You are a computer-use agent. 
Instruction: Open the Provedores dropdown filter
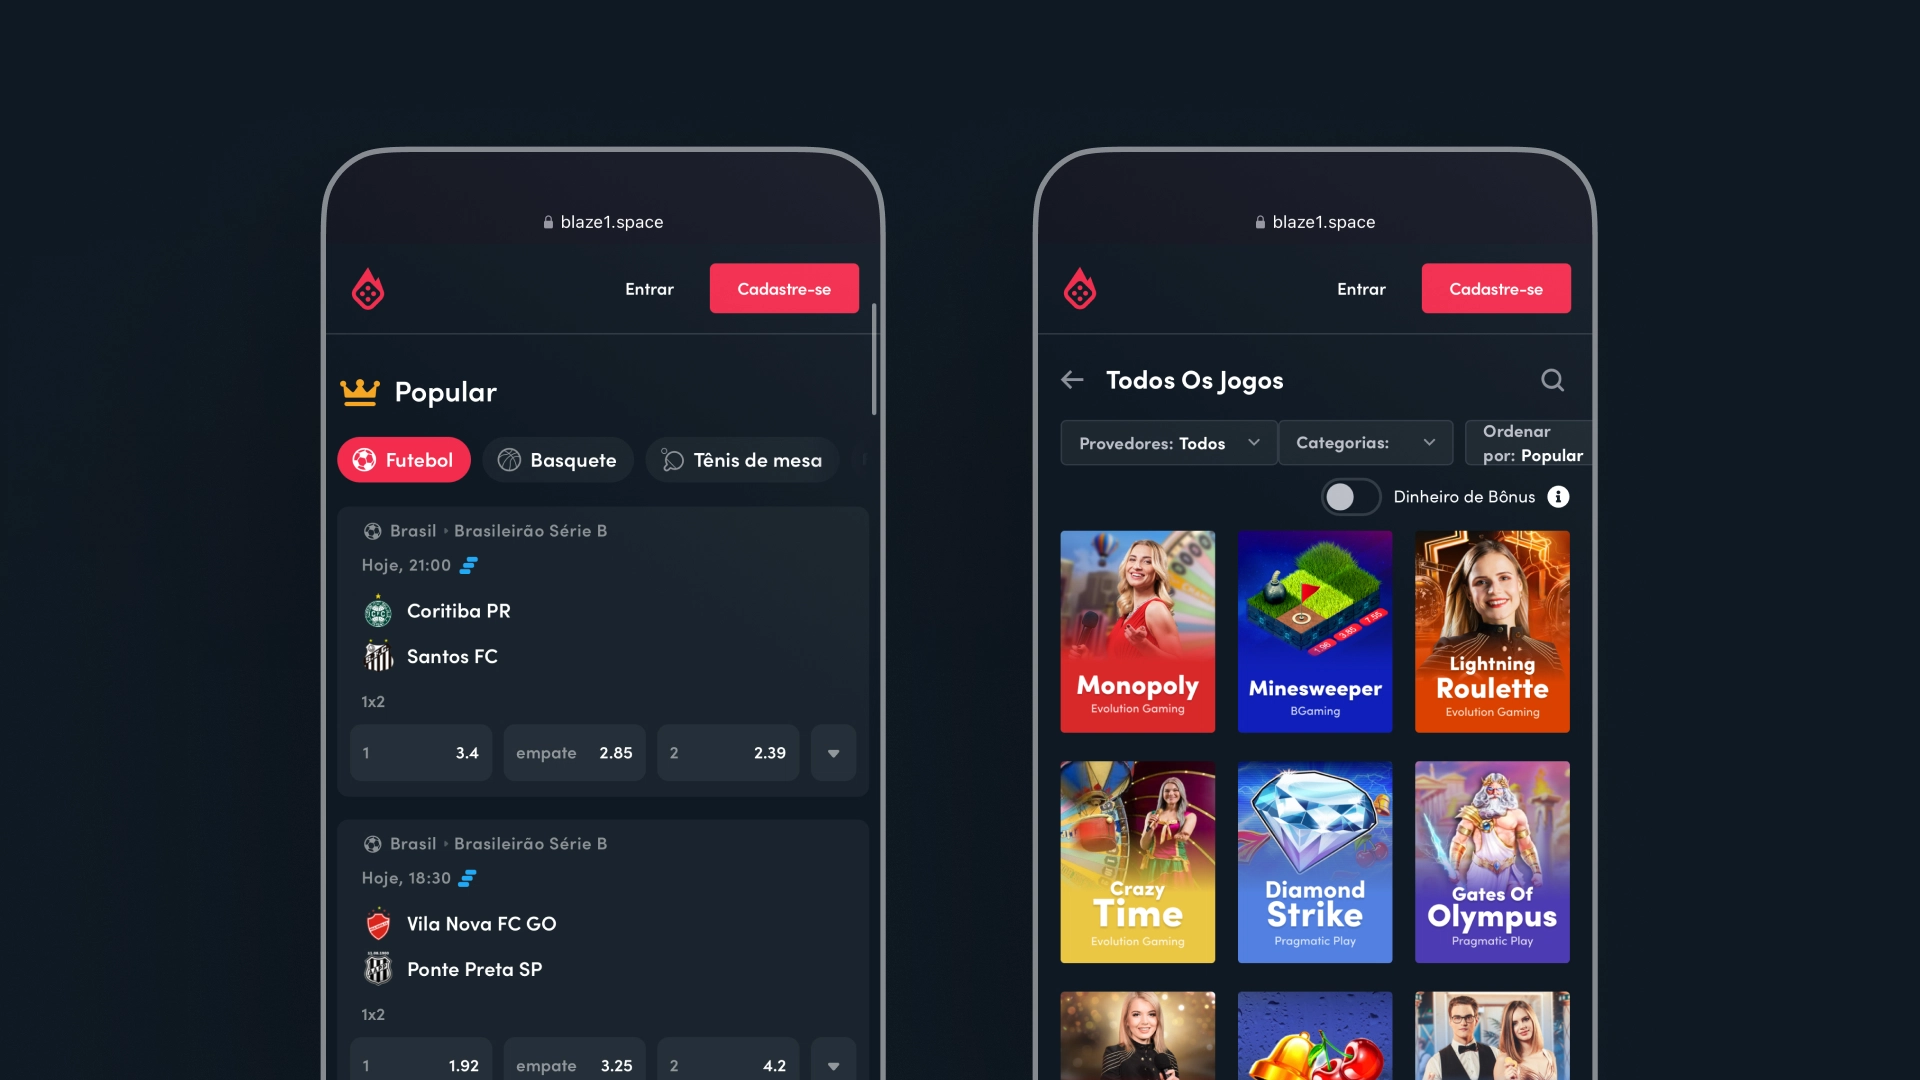pyautogui.click(x=1166, y=443)
